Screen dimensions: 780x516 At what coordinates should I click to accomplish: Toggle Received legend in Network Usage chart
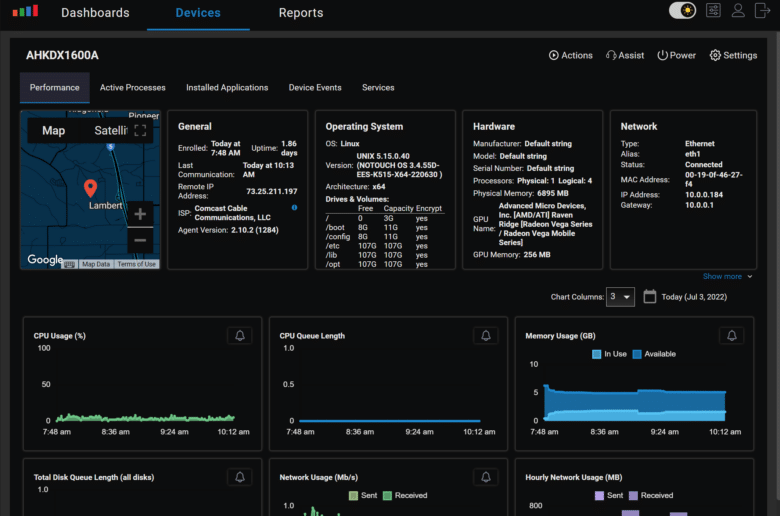(x=405, y=496)
